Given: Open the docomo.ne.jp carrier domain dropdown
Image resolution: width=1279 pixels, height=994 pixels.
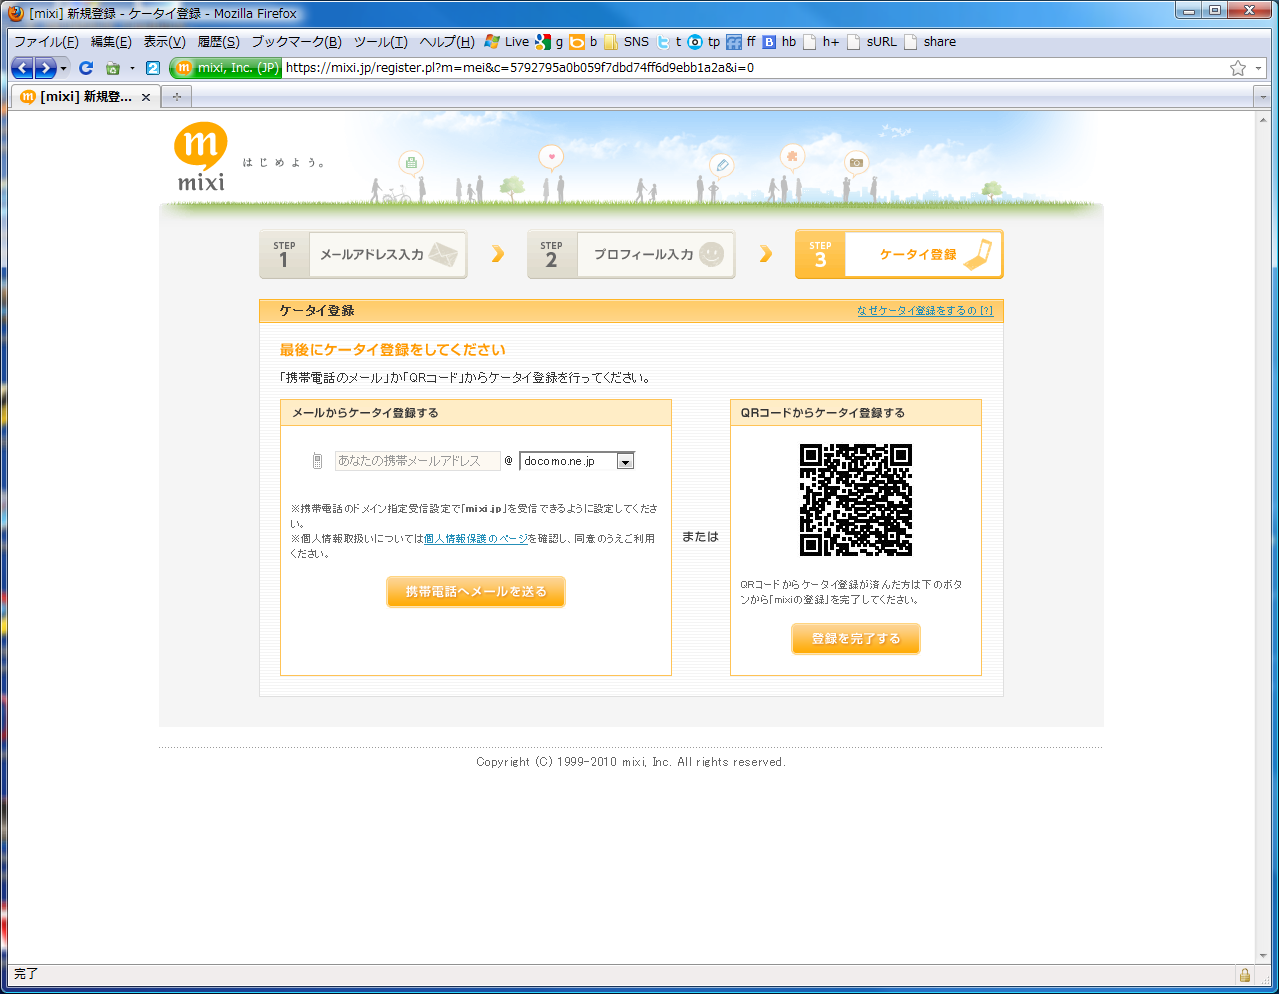Looking at the screenshot, I should click(x=577, y=461).
